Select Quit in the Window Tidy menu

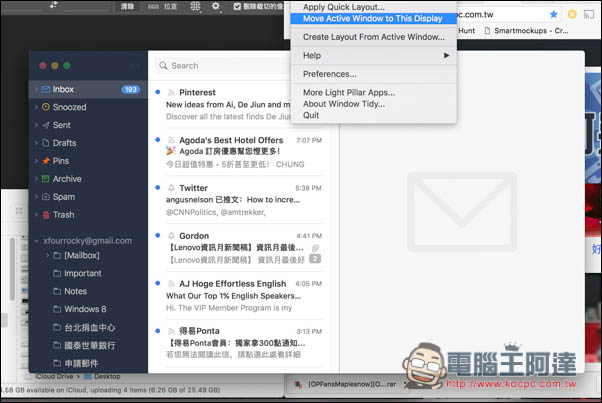(374, 116)
